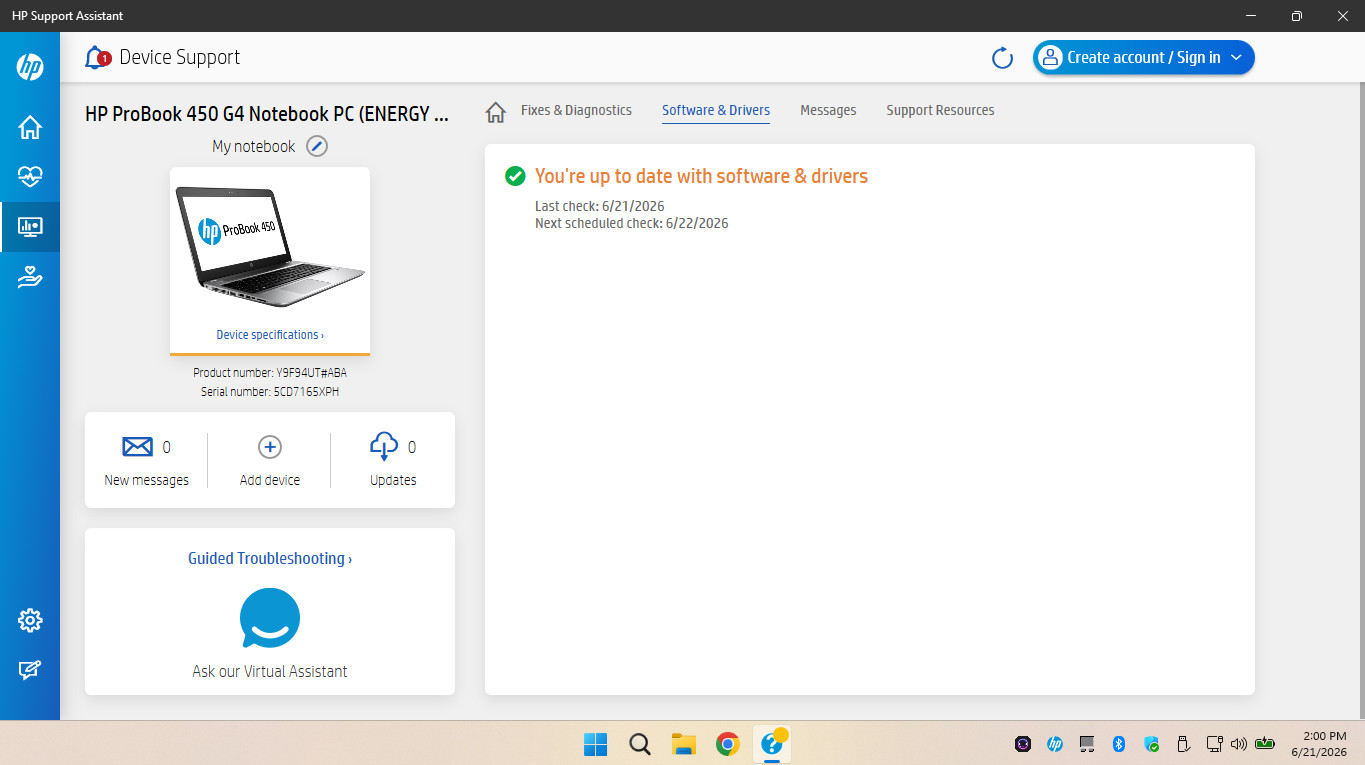Click the refresh icon in the header
This screenshot has height=765, width=1365.
[x=1002, y=58]
